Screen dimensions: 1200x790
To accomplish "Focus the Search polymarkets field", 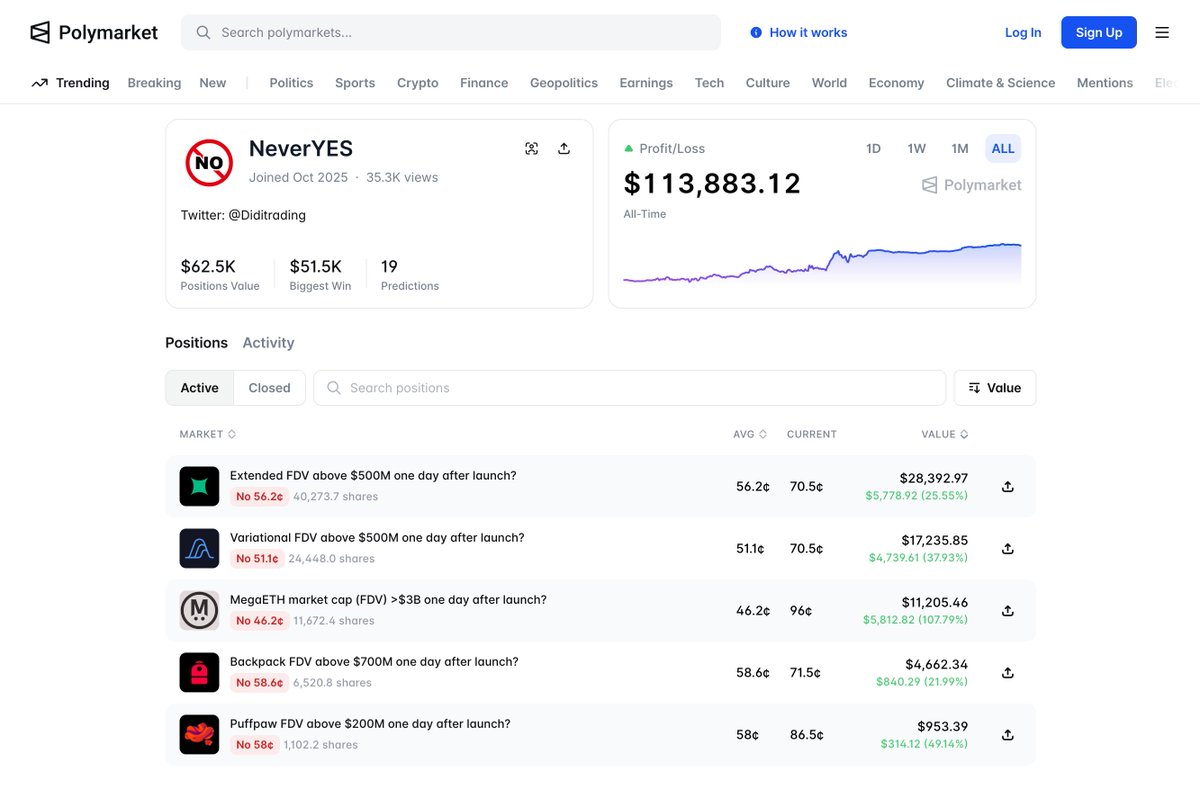I will tap(451, 32).
